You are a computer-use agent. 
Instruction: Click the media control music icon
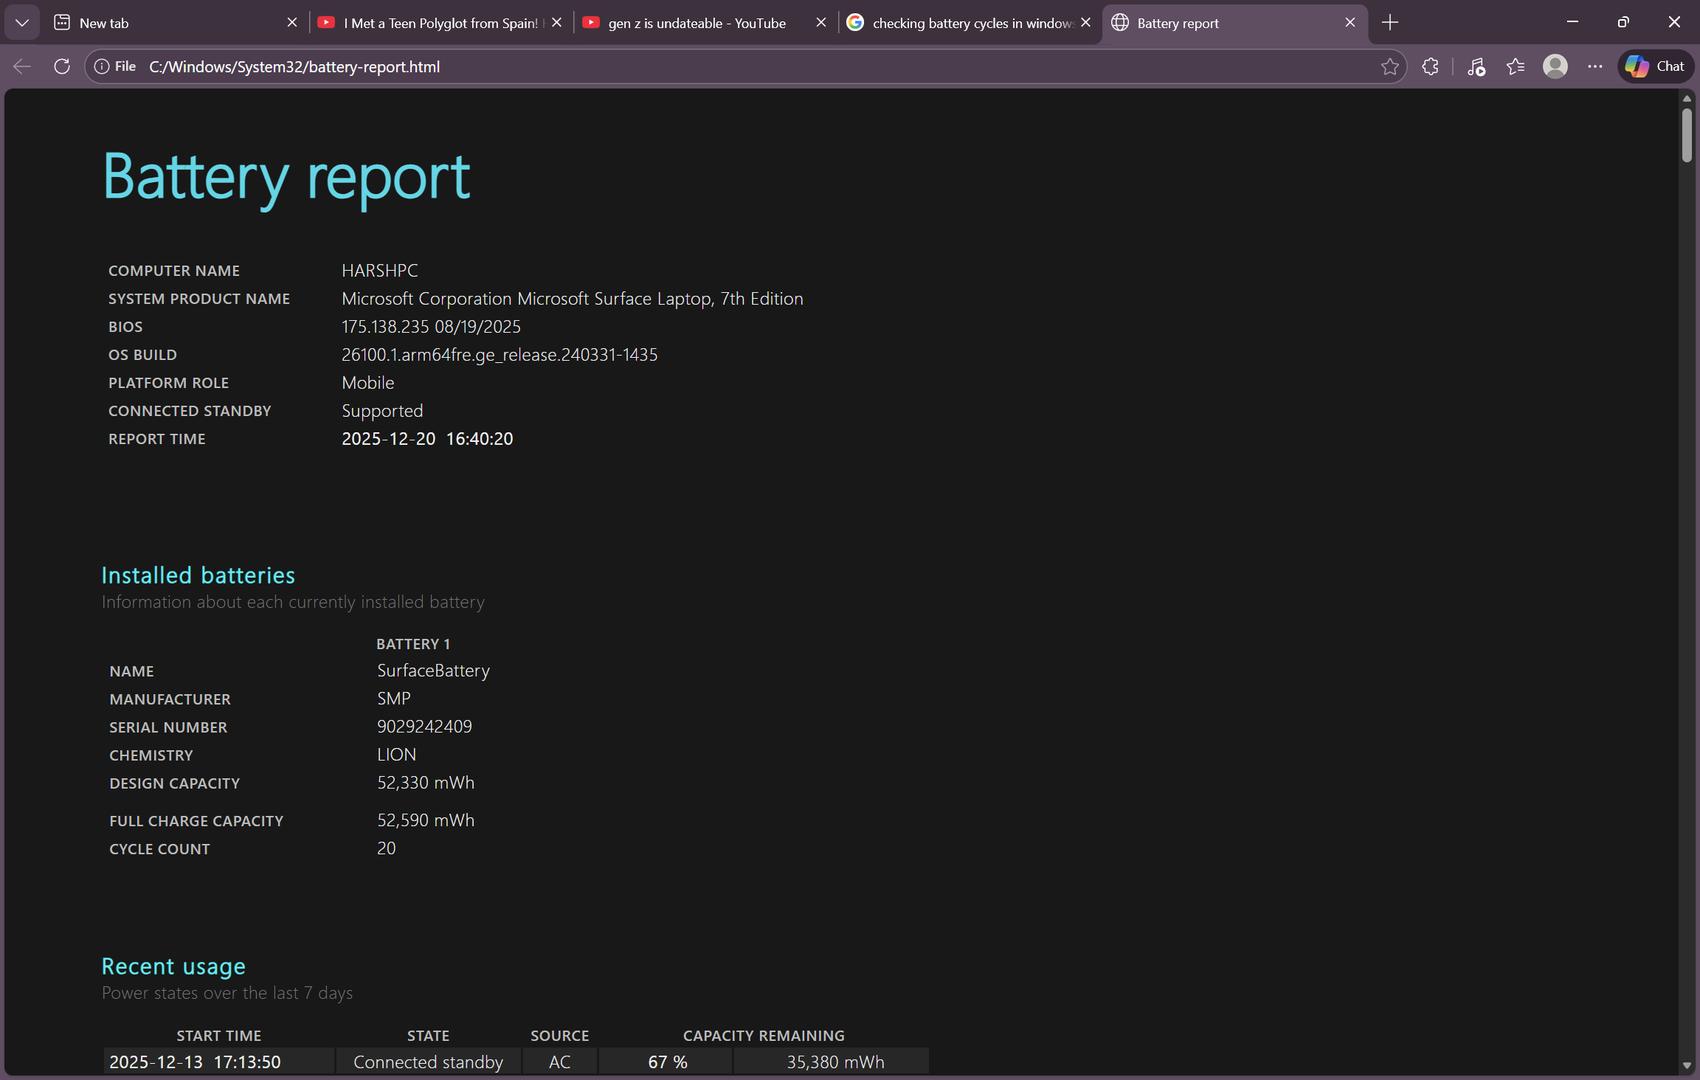(x=1476, y=66)
